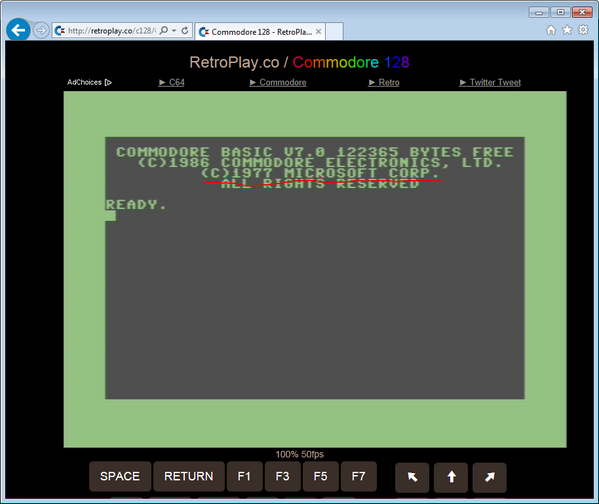The width and height of the screenshot is (599, 504).
Task: Close the browser window
Action: coord(582,13)
